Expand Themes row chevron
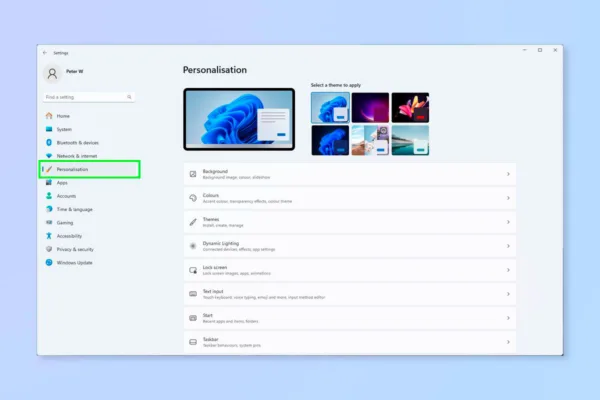Viewport: 600px width, 400px height. [x=508, y=222]
